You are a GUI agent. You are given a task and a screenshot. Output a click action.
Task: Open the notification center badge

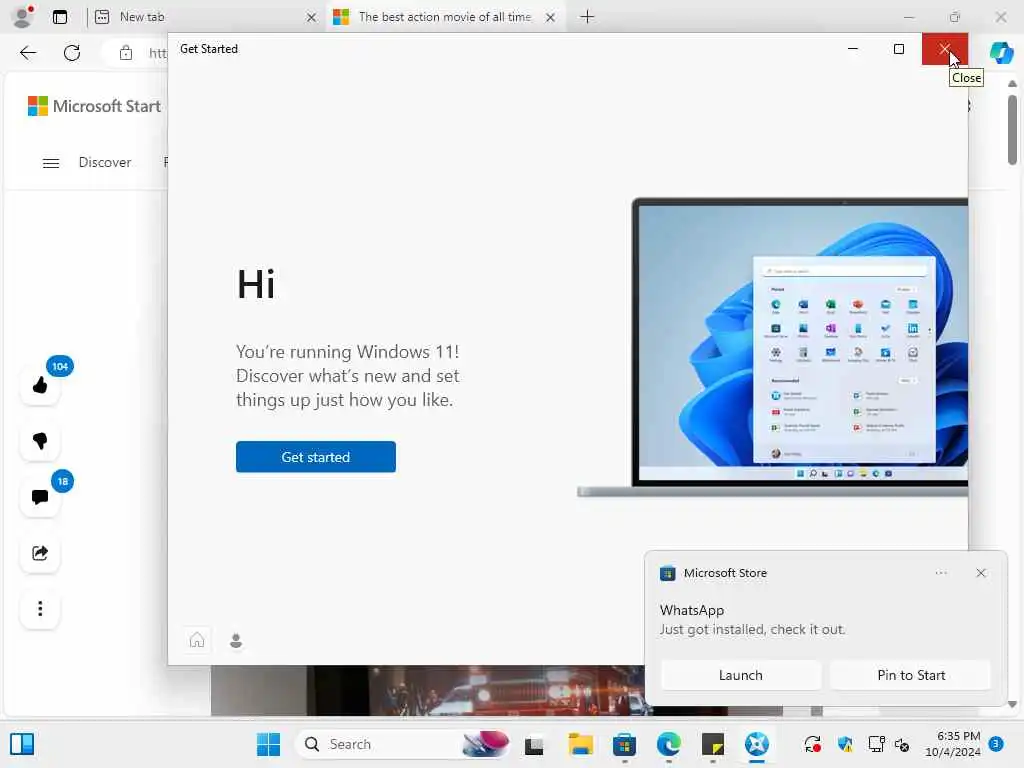tap(996, 743)
